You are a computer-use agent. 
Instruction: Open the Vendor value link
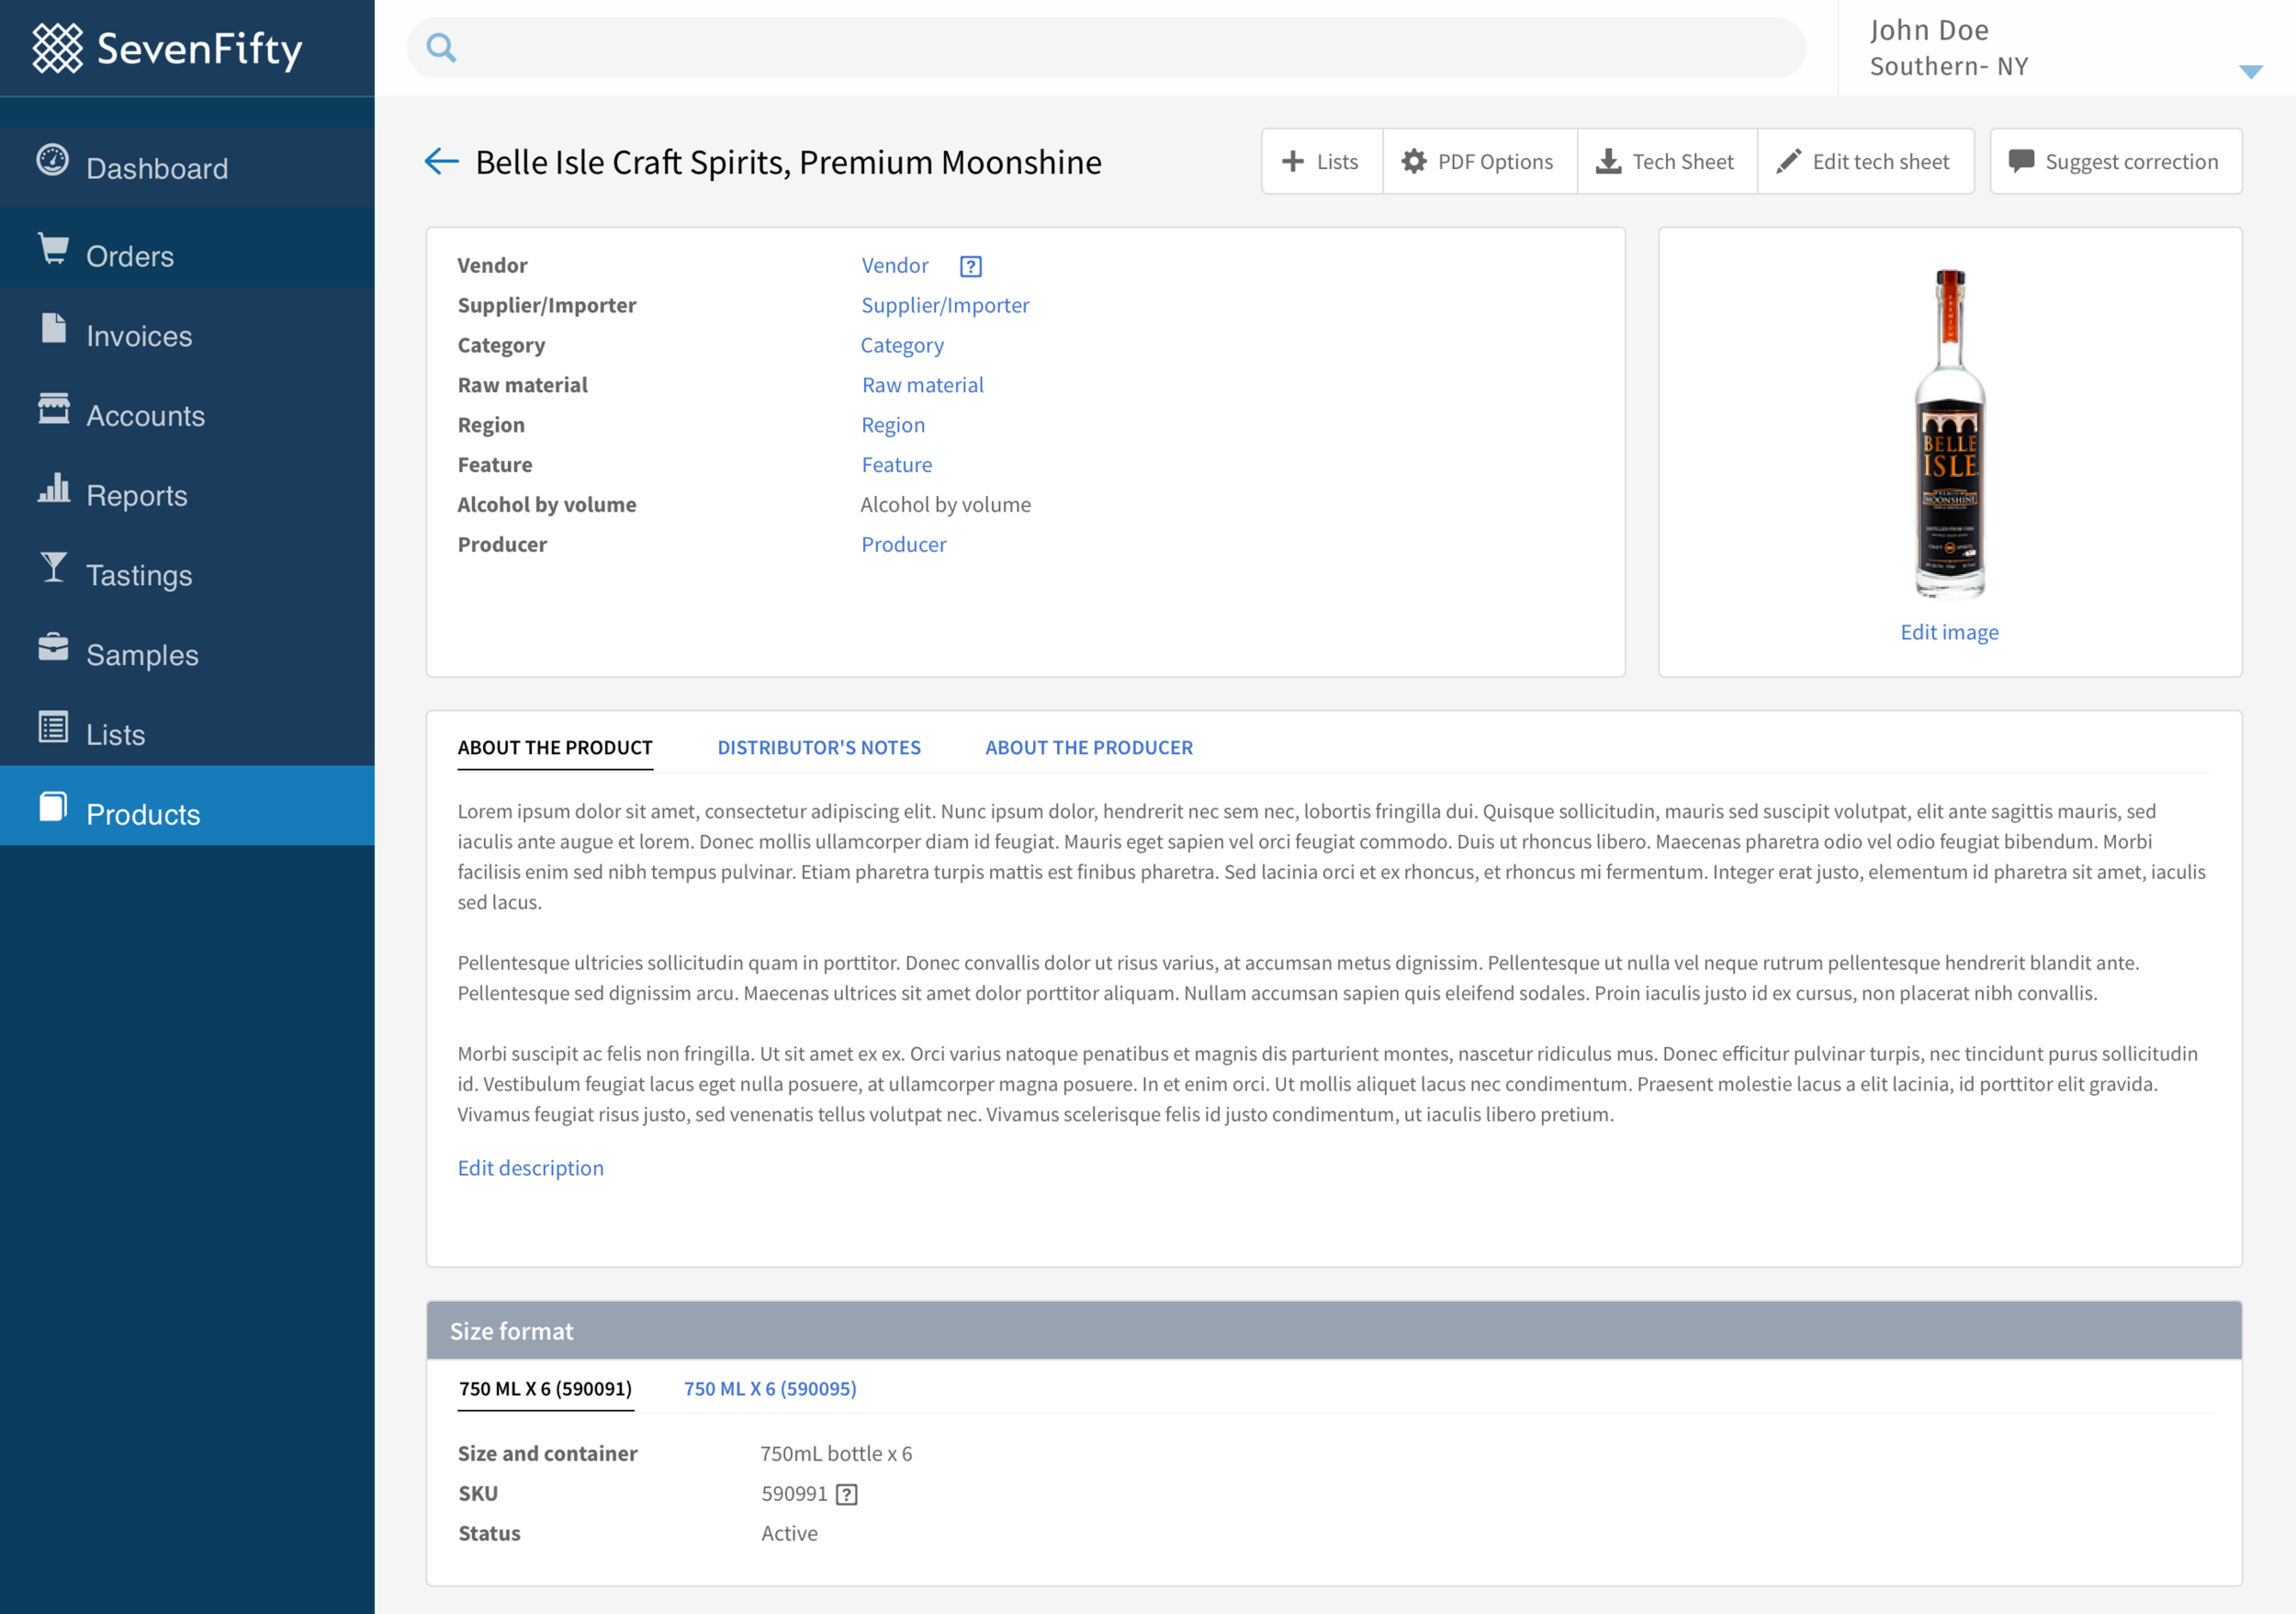click(895, 265)
